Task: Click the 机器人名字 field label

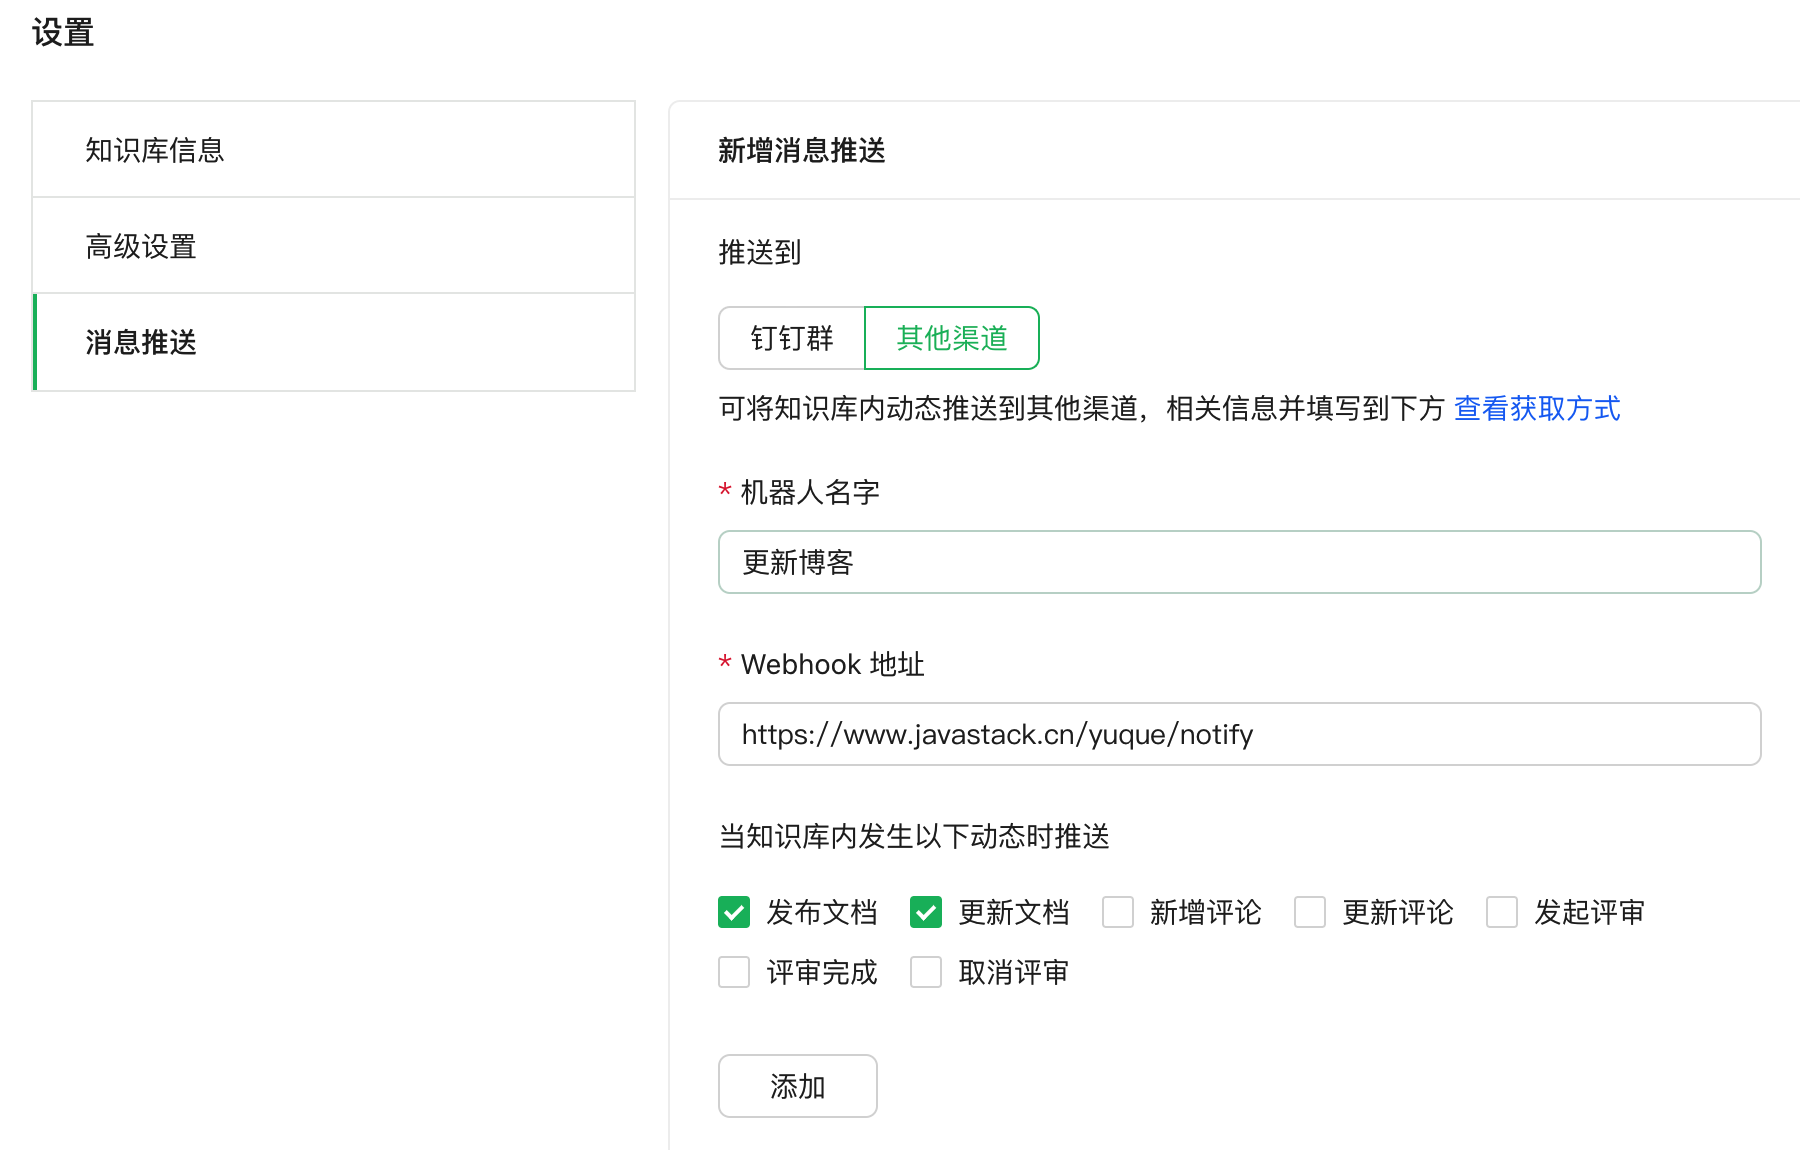Action: pyautogui.click(x=809, y=492)
